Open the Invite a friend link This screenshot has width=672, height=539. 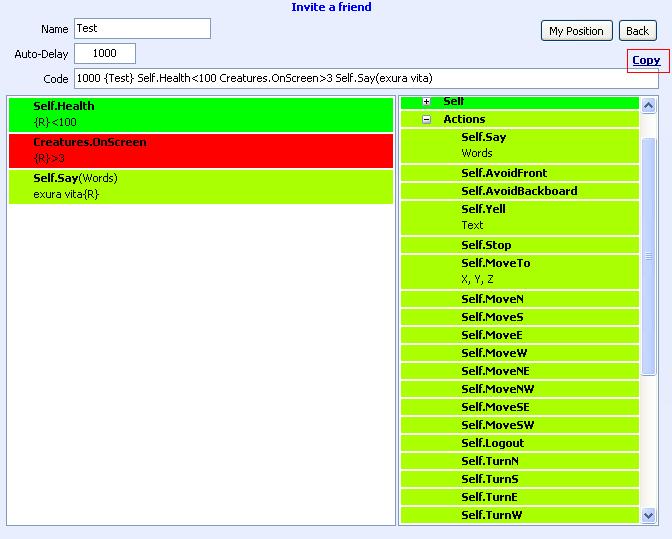pos(331,7)
